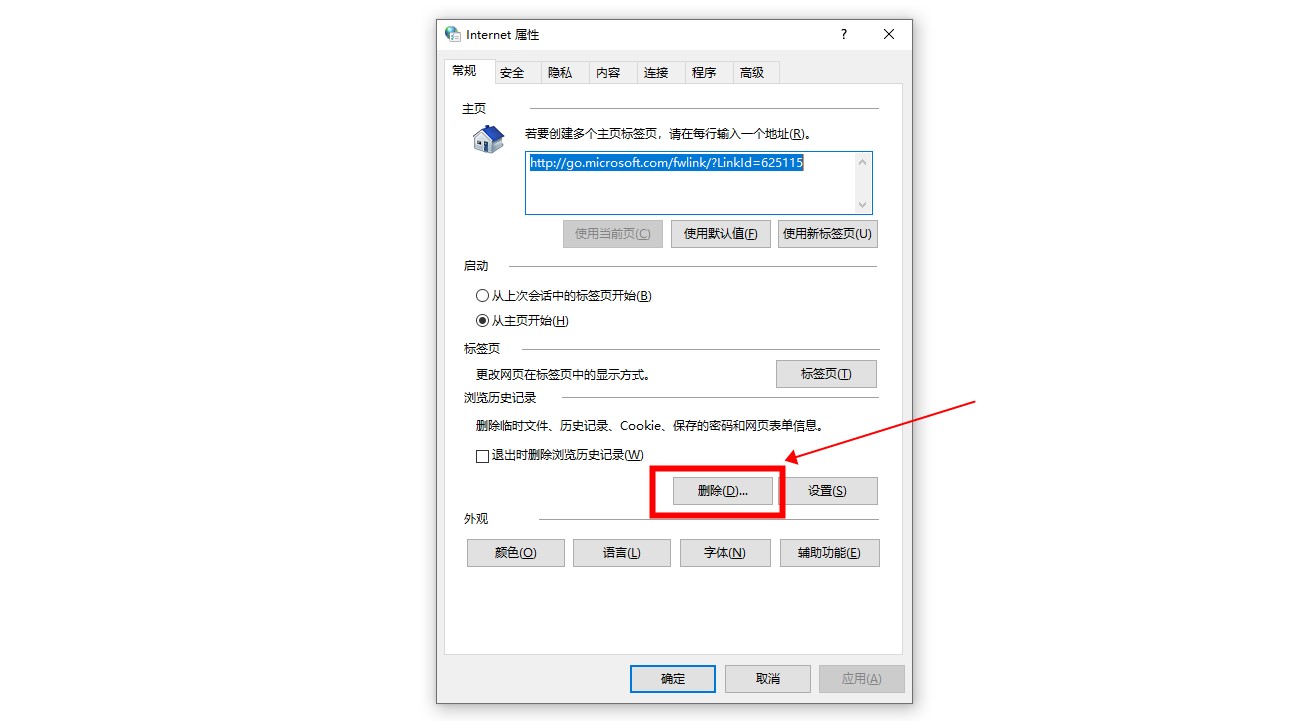Open browsing history 设置(S) button
This screenshot has height=721, width=1311.
click(828, 491)
